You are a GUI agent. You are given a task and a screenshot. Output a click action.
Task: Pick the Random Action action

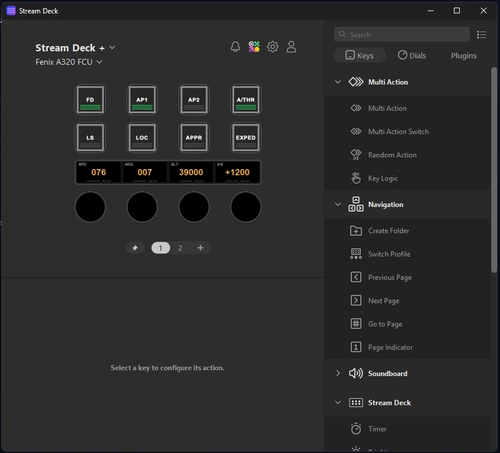click(407, 155)
